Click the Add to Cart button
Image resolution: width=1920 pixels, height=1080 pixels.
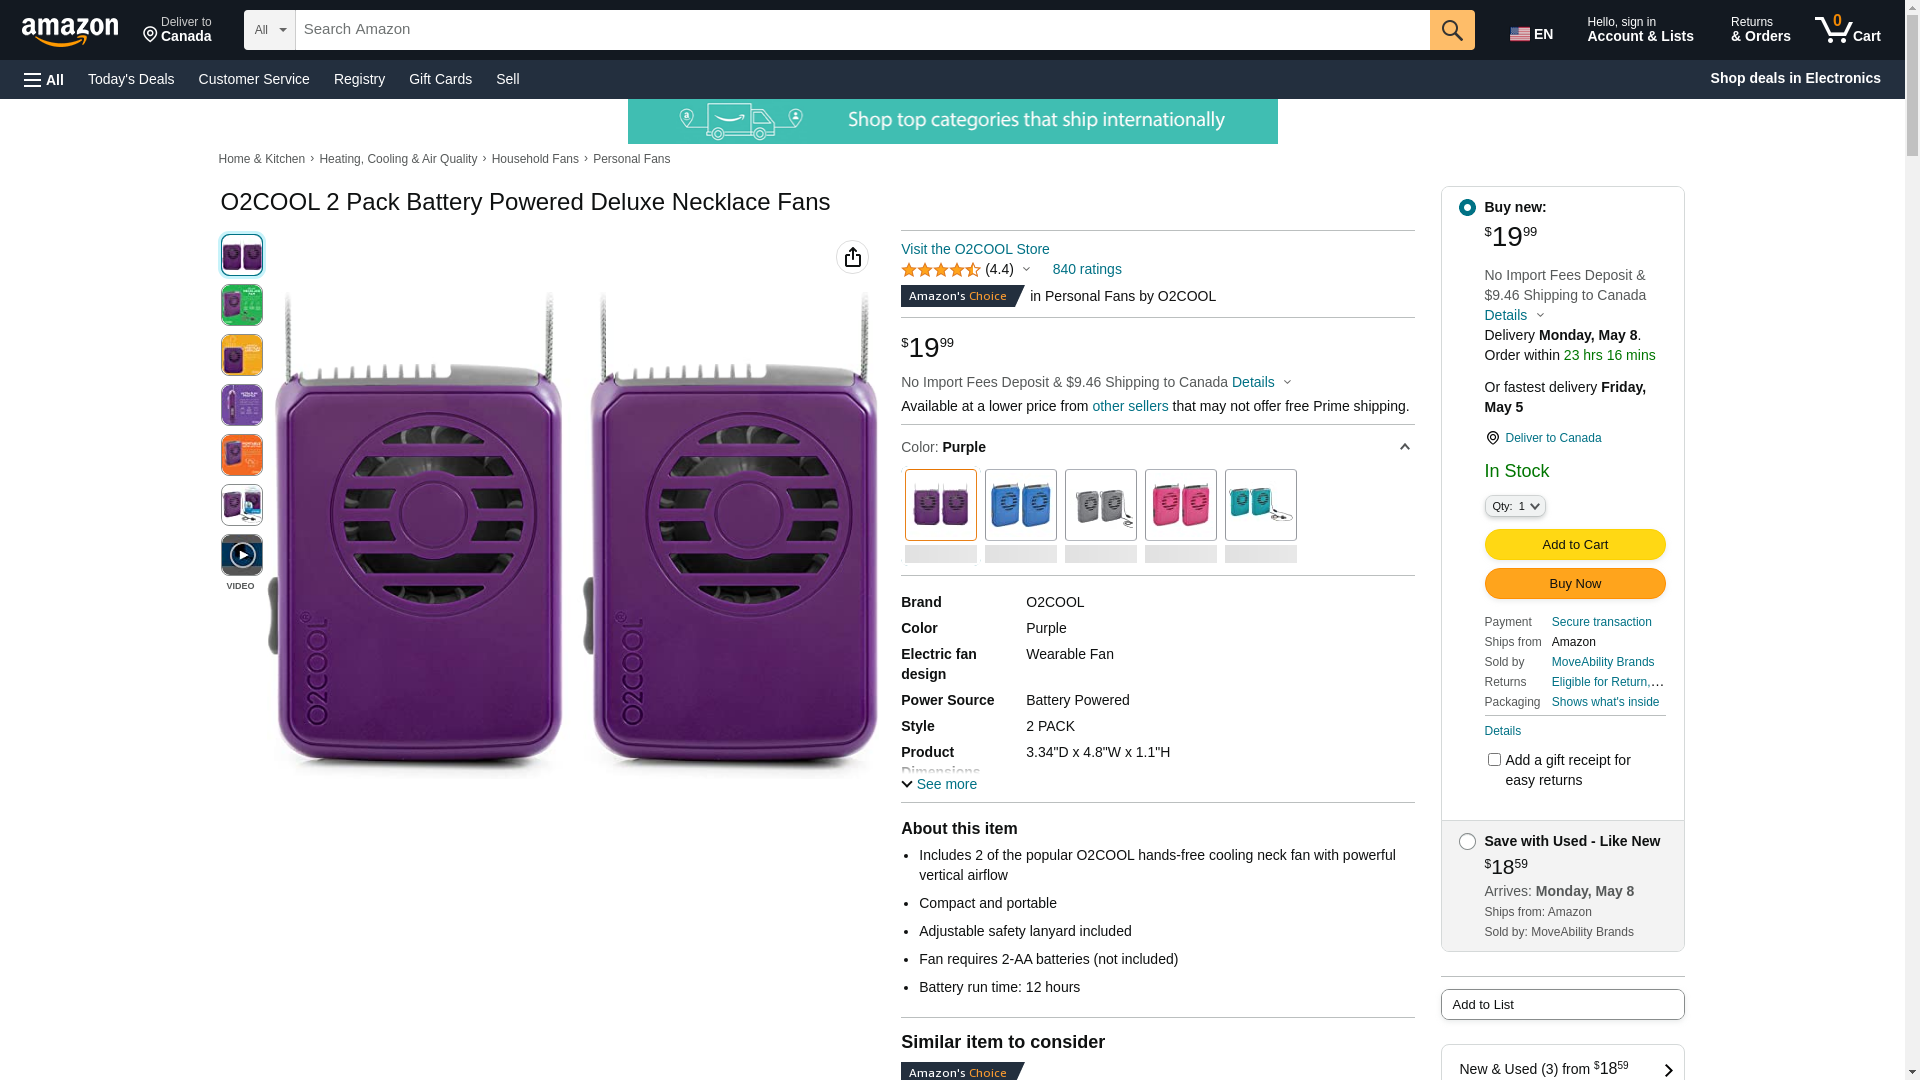pyautogui.click(x=1574, y=545)
